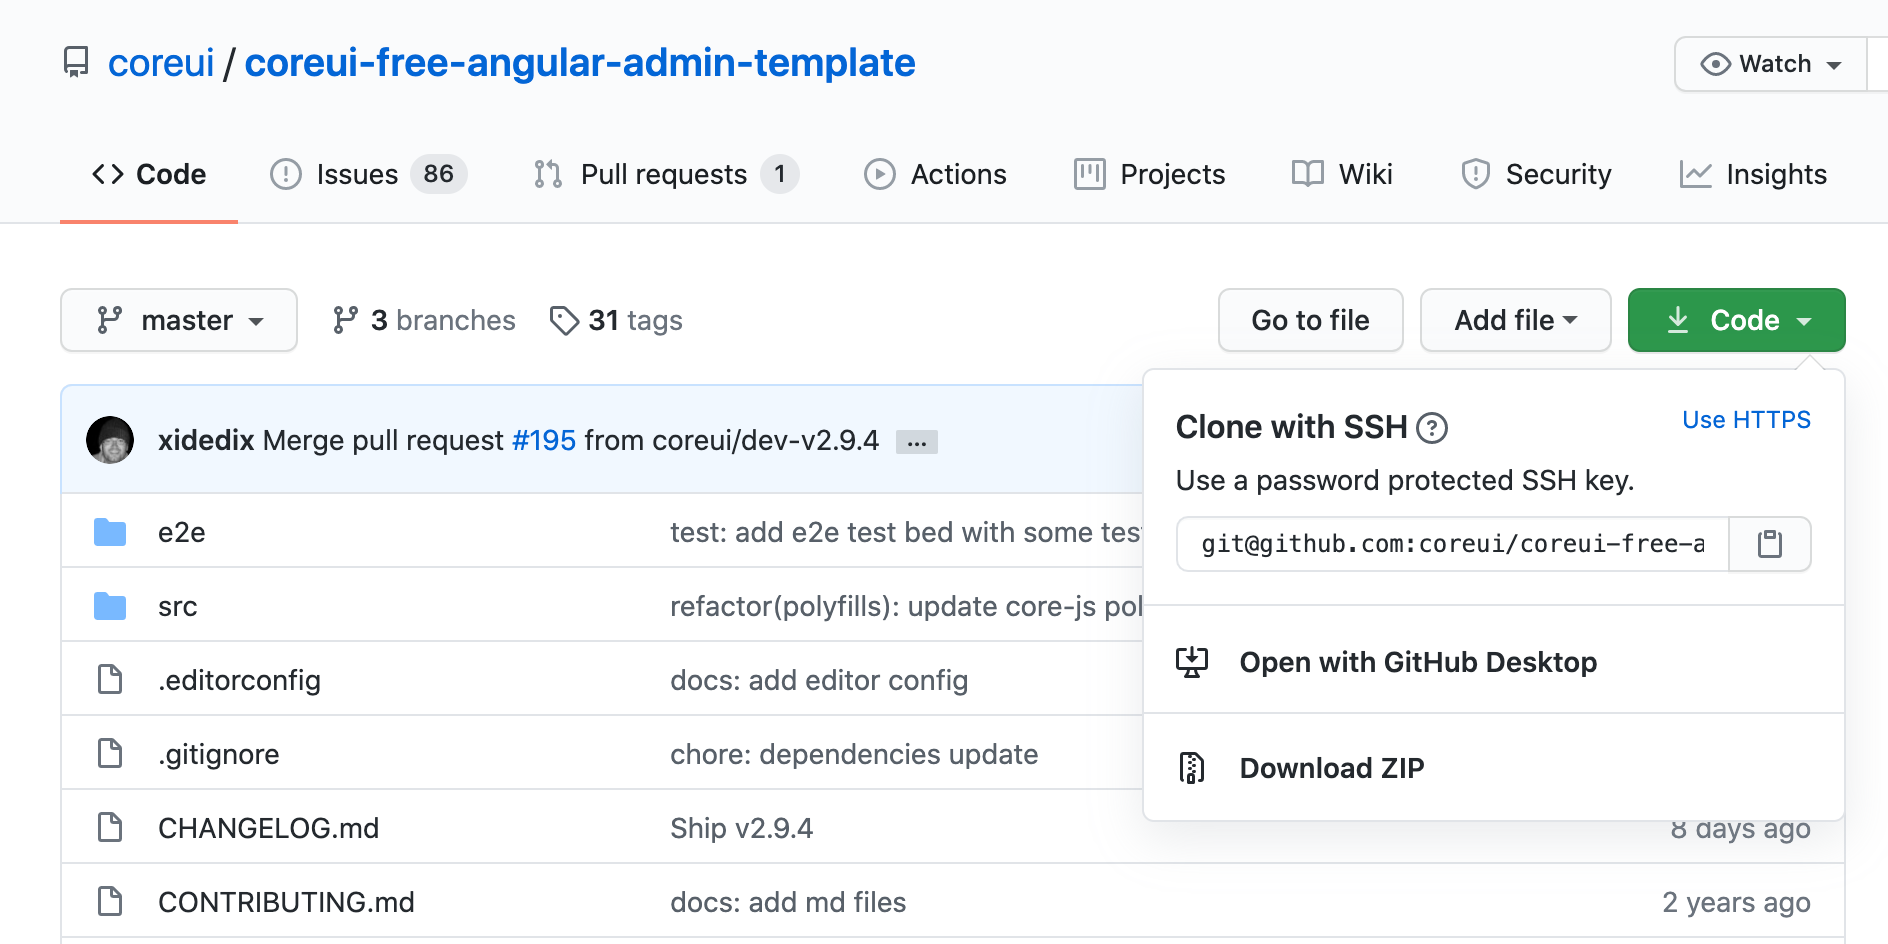Screen dimensions: 1888x944
Task: Open the Watch dropdown
Action: pyautogui.click(x=1769, y=63)
